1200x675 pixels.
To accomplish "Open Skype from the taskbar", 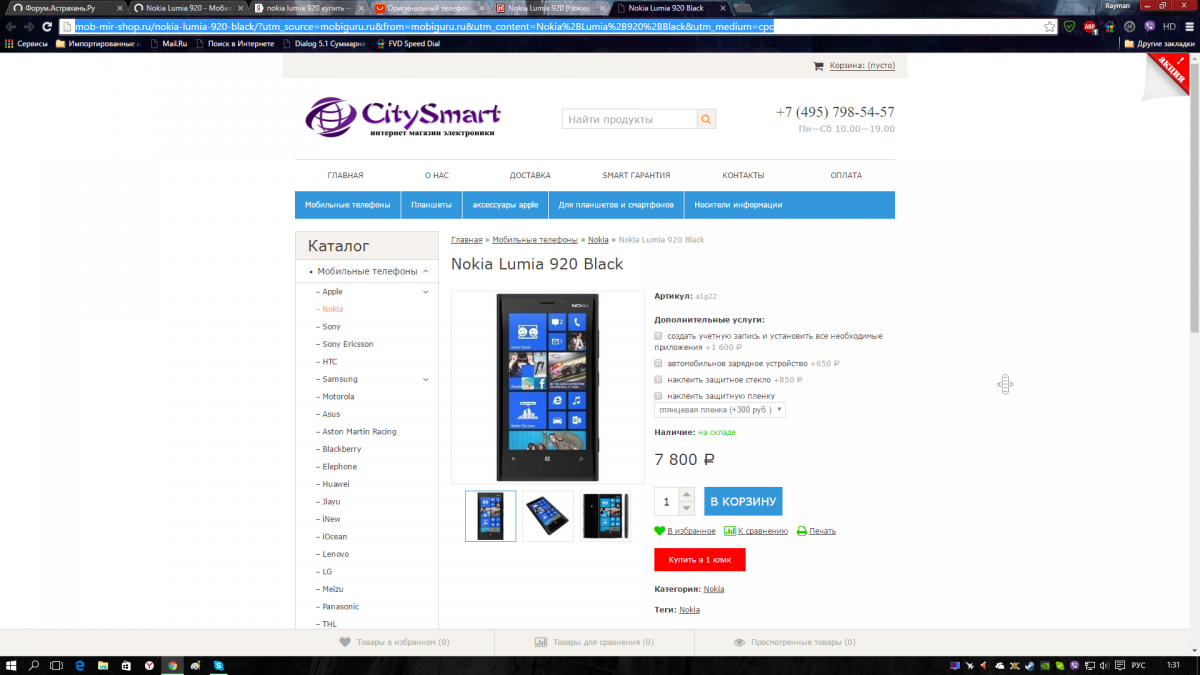I will coord(218,665).
